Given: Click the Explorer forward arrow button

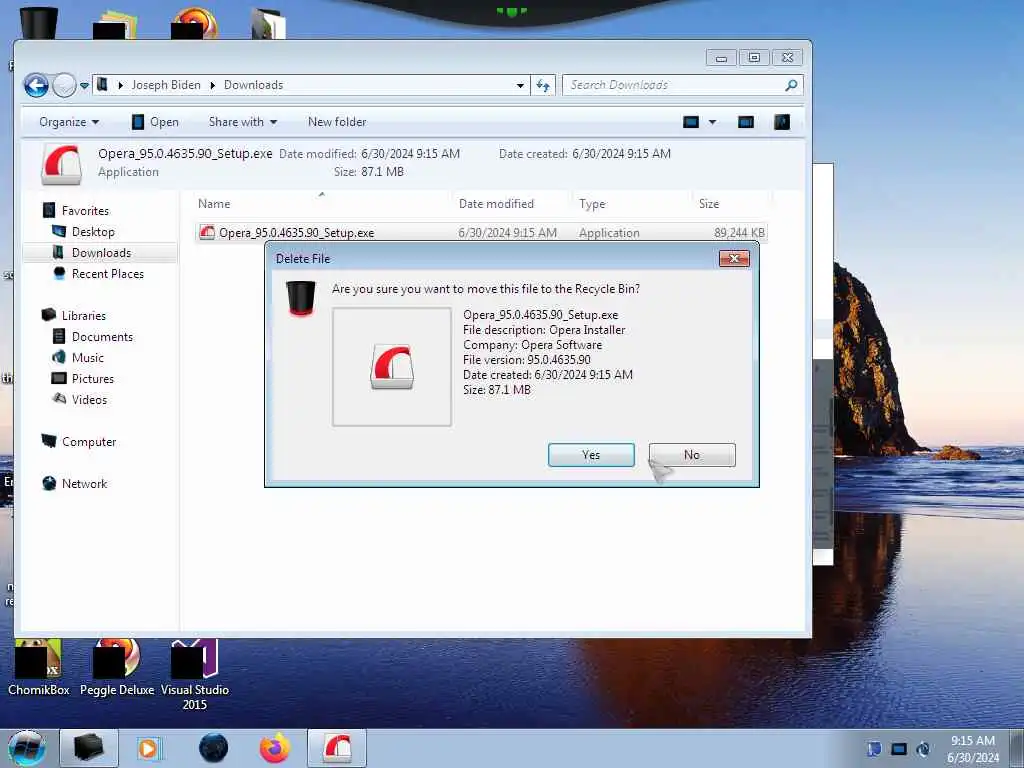Looking at the screenshot, I should [x=64, y=85].
